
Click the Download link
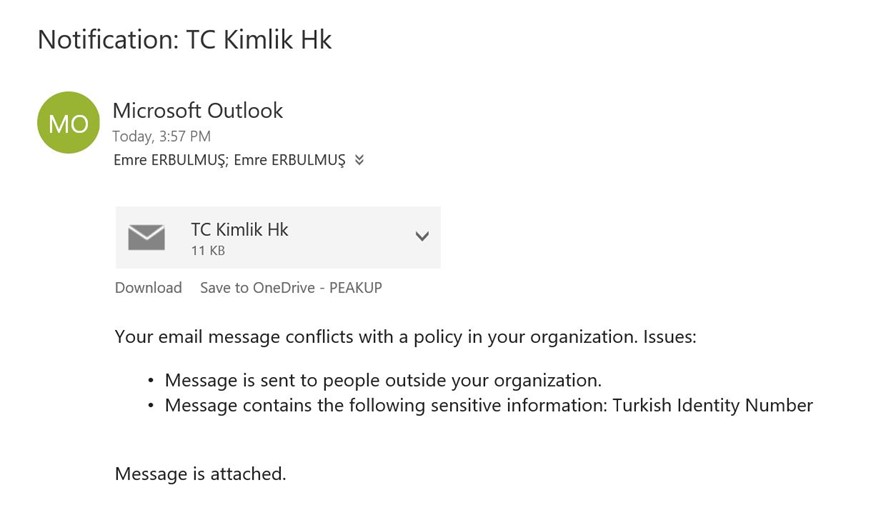pos(148,288)
